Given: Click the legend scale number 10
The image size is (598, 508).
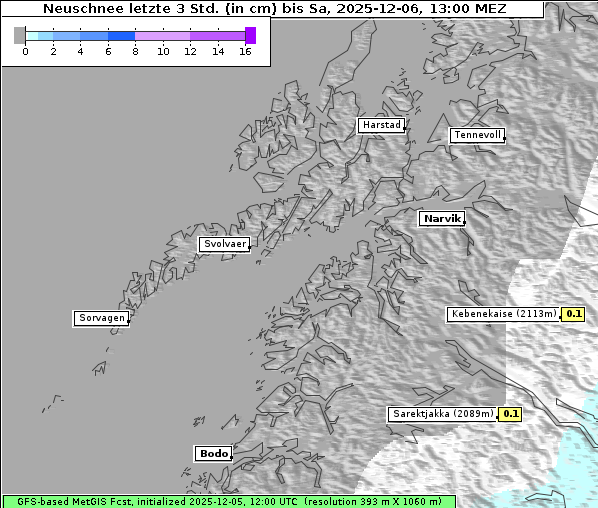Looking at the screenshot, I should pyautogui.click(x=163, y=52).
